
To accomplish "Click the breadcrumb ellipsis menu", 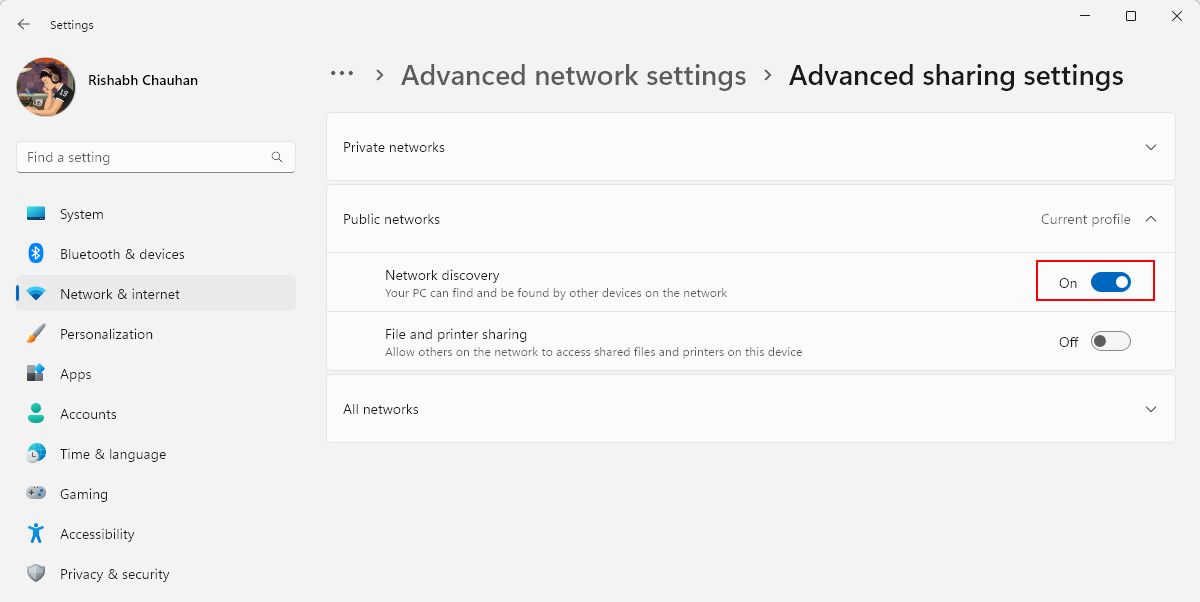I will click(x=342, y=74).
